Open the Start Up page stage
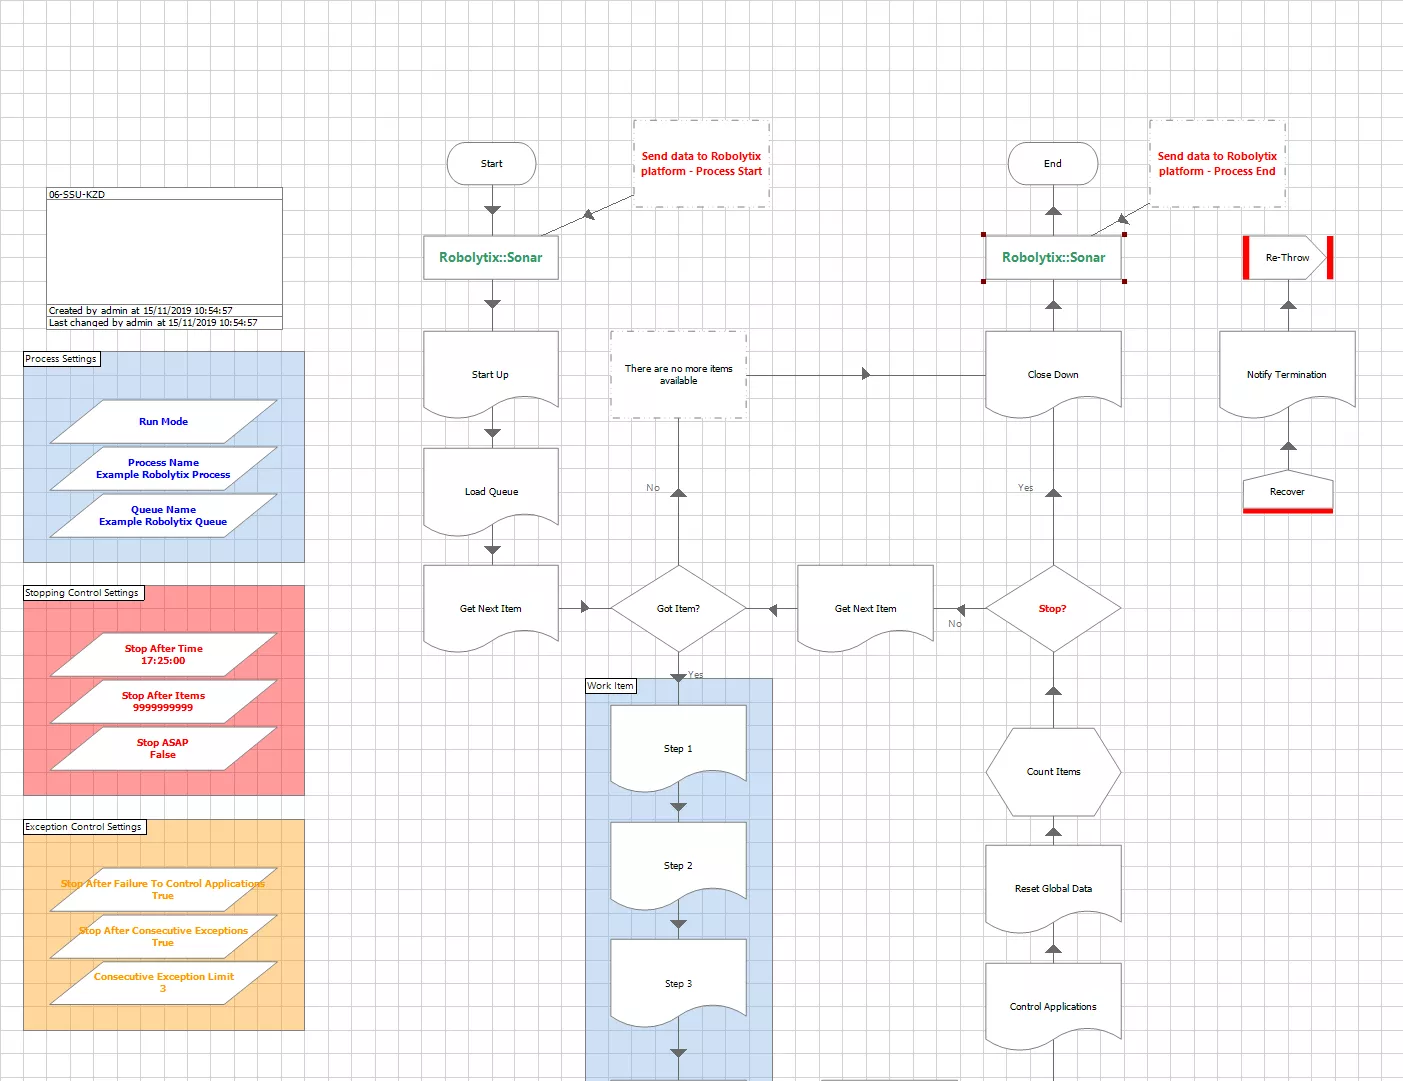 491,374
